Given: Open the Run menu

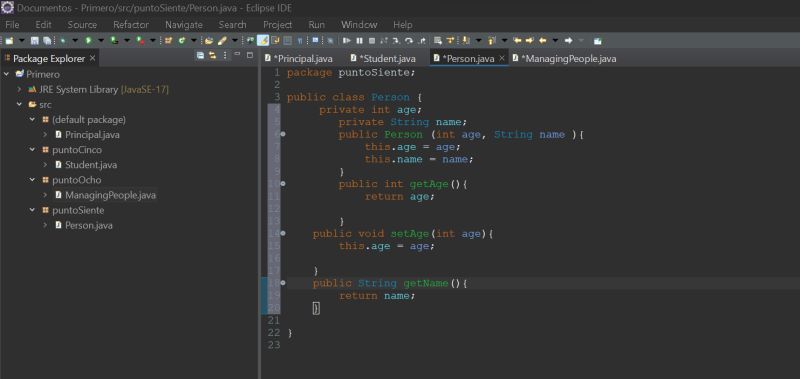Looking at the screenshot, I should click(316, 24).
